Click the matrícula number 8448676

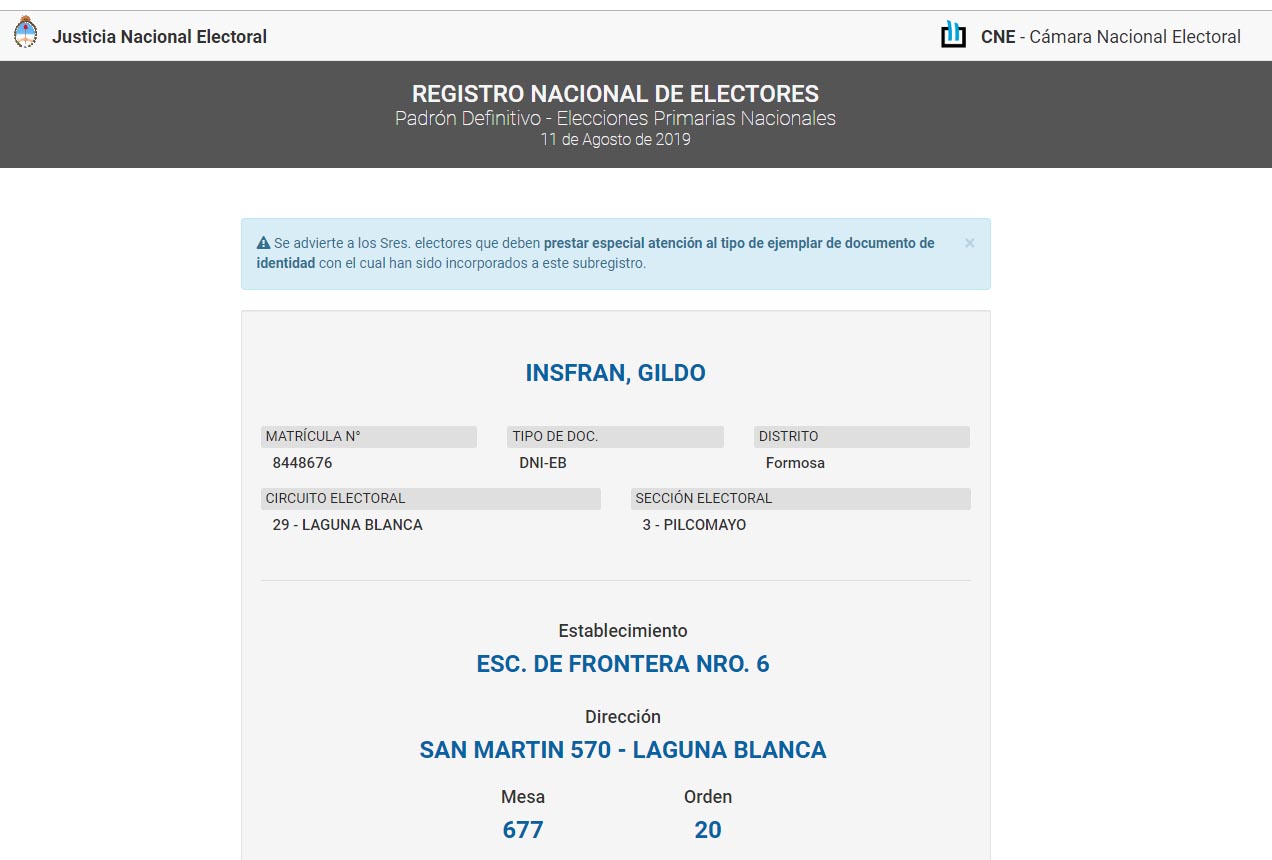click(302, 463)
